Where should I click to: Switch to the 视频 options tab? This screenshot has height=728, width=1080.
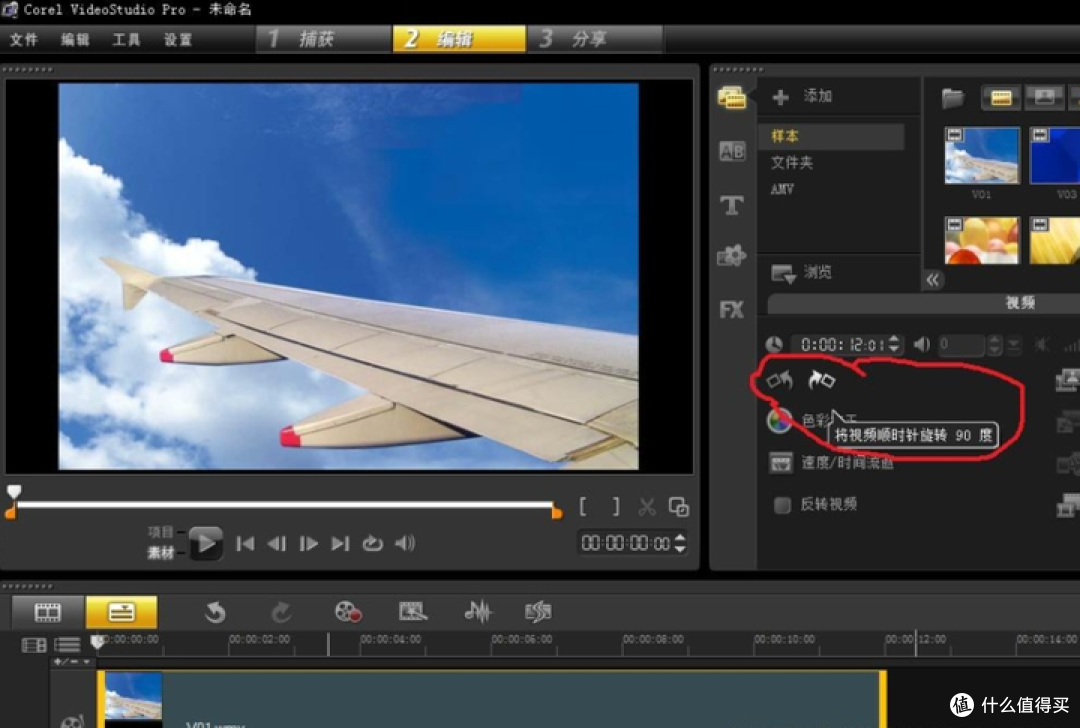point(1019,303)
